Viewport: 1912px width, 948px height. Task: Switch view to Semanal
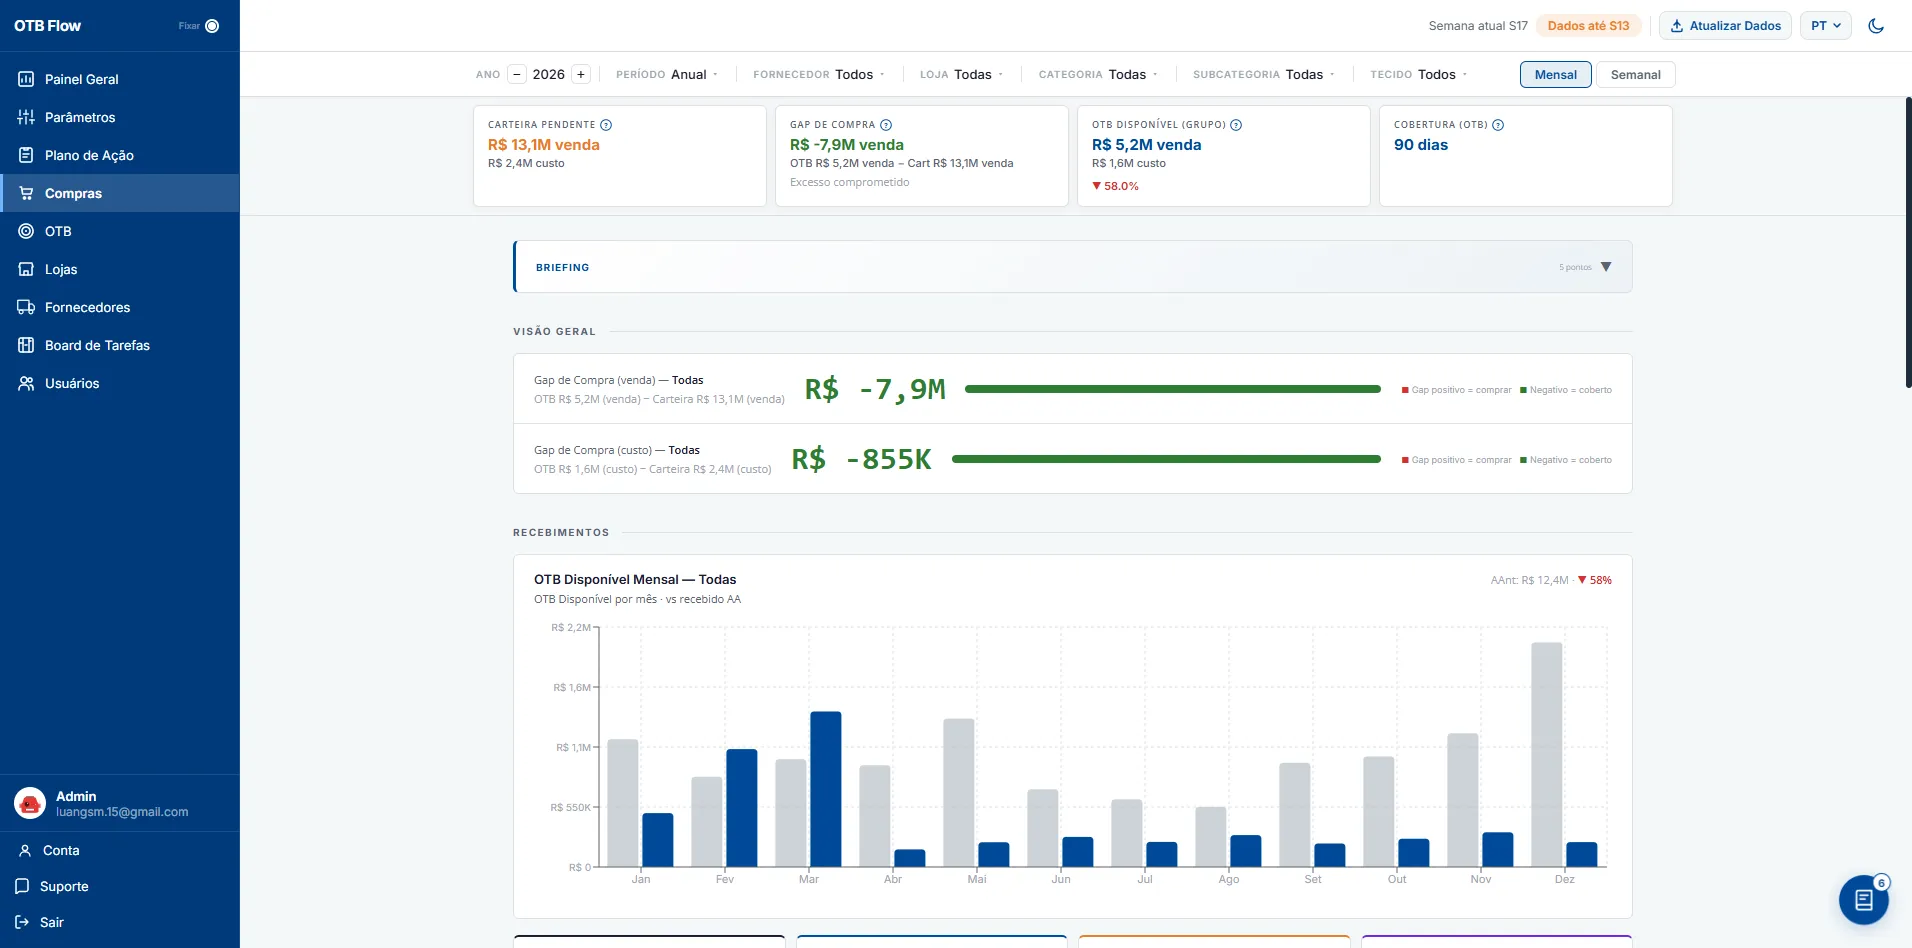point(1635,75)
